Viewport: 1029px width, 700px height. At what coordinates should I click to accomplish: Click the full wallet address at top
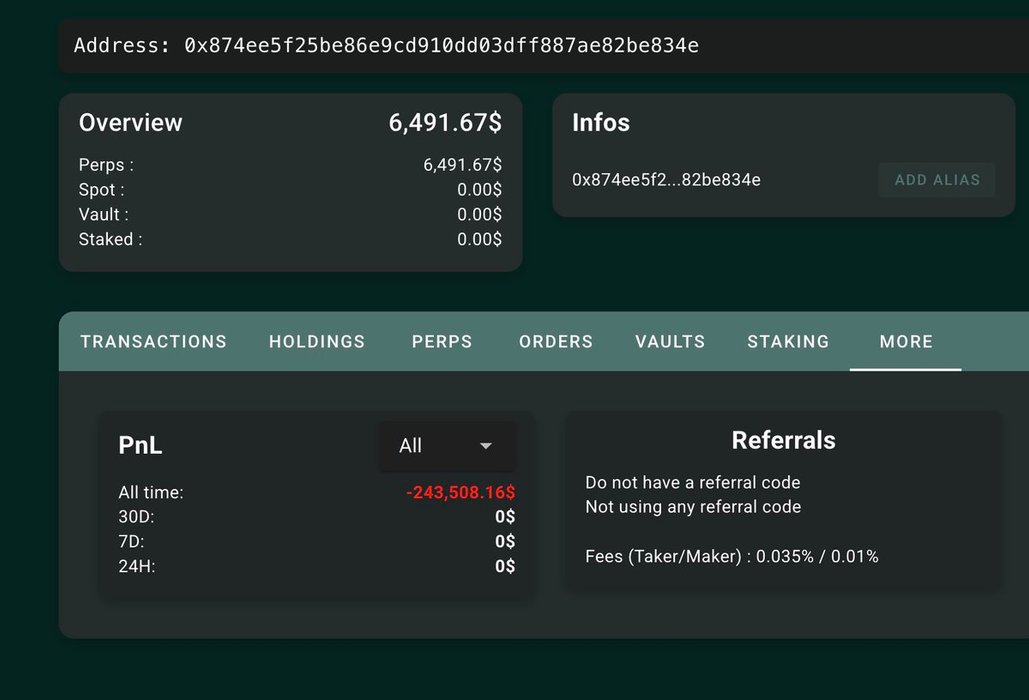click(441, 46)
